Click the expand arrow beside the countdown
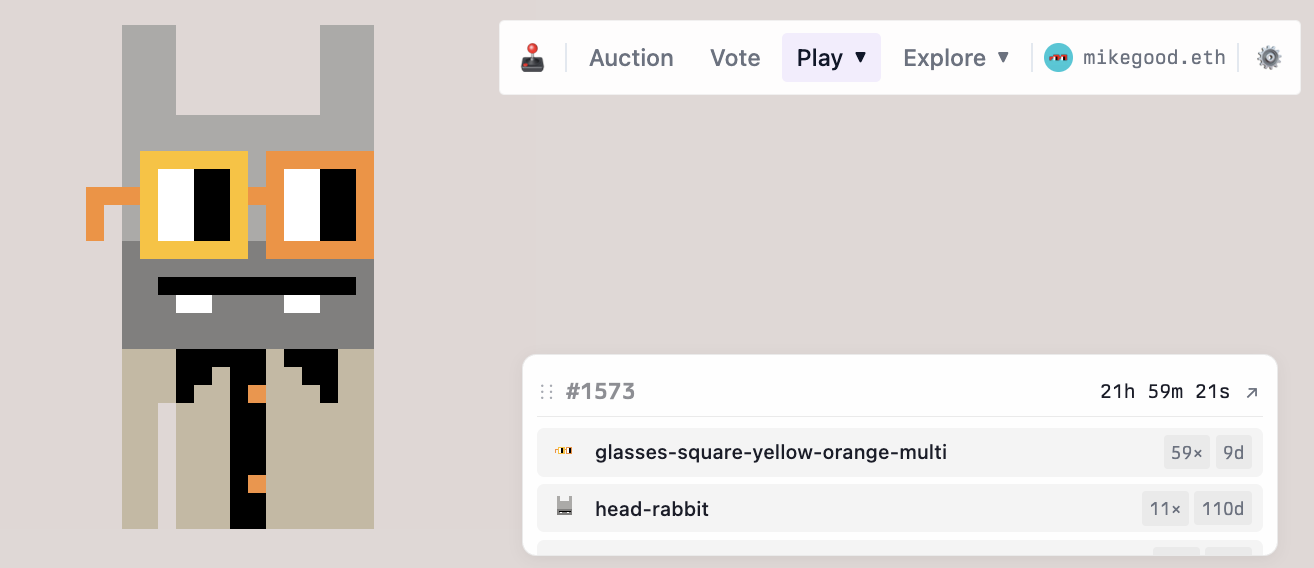Screen dimensions: 1314x568 (x=1251, y=392)
